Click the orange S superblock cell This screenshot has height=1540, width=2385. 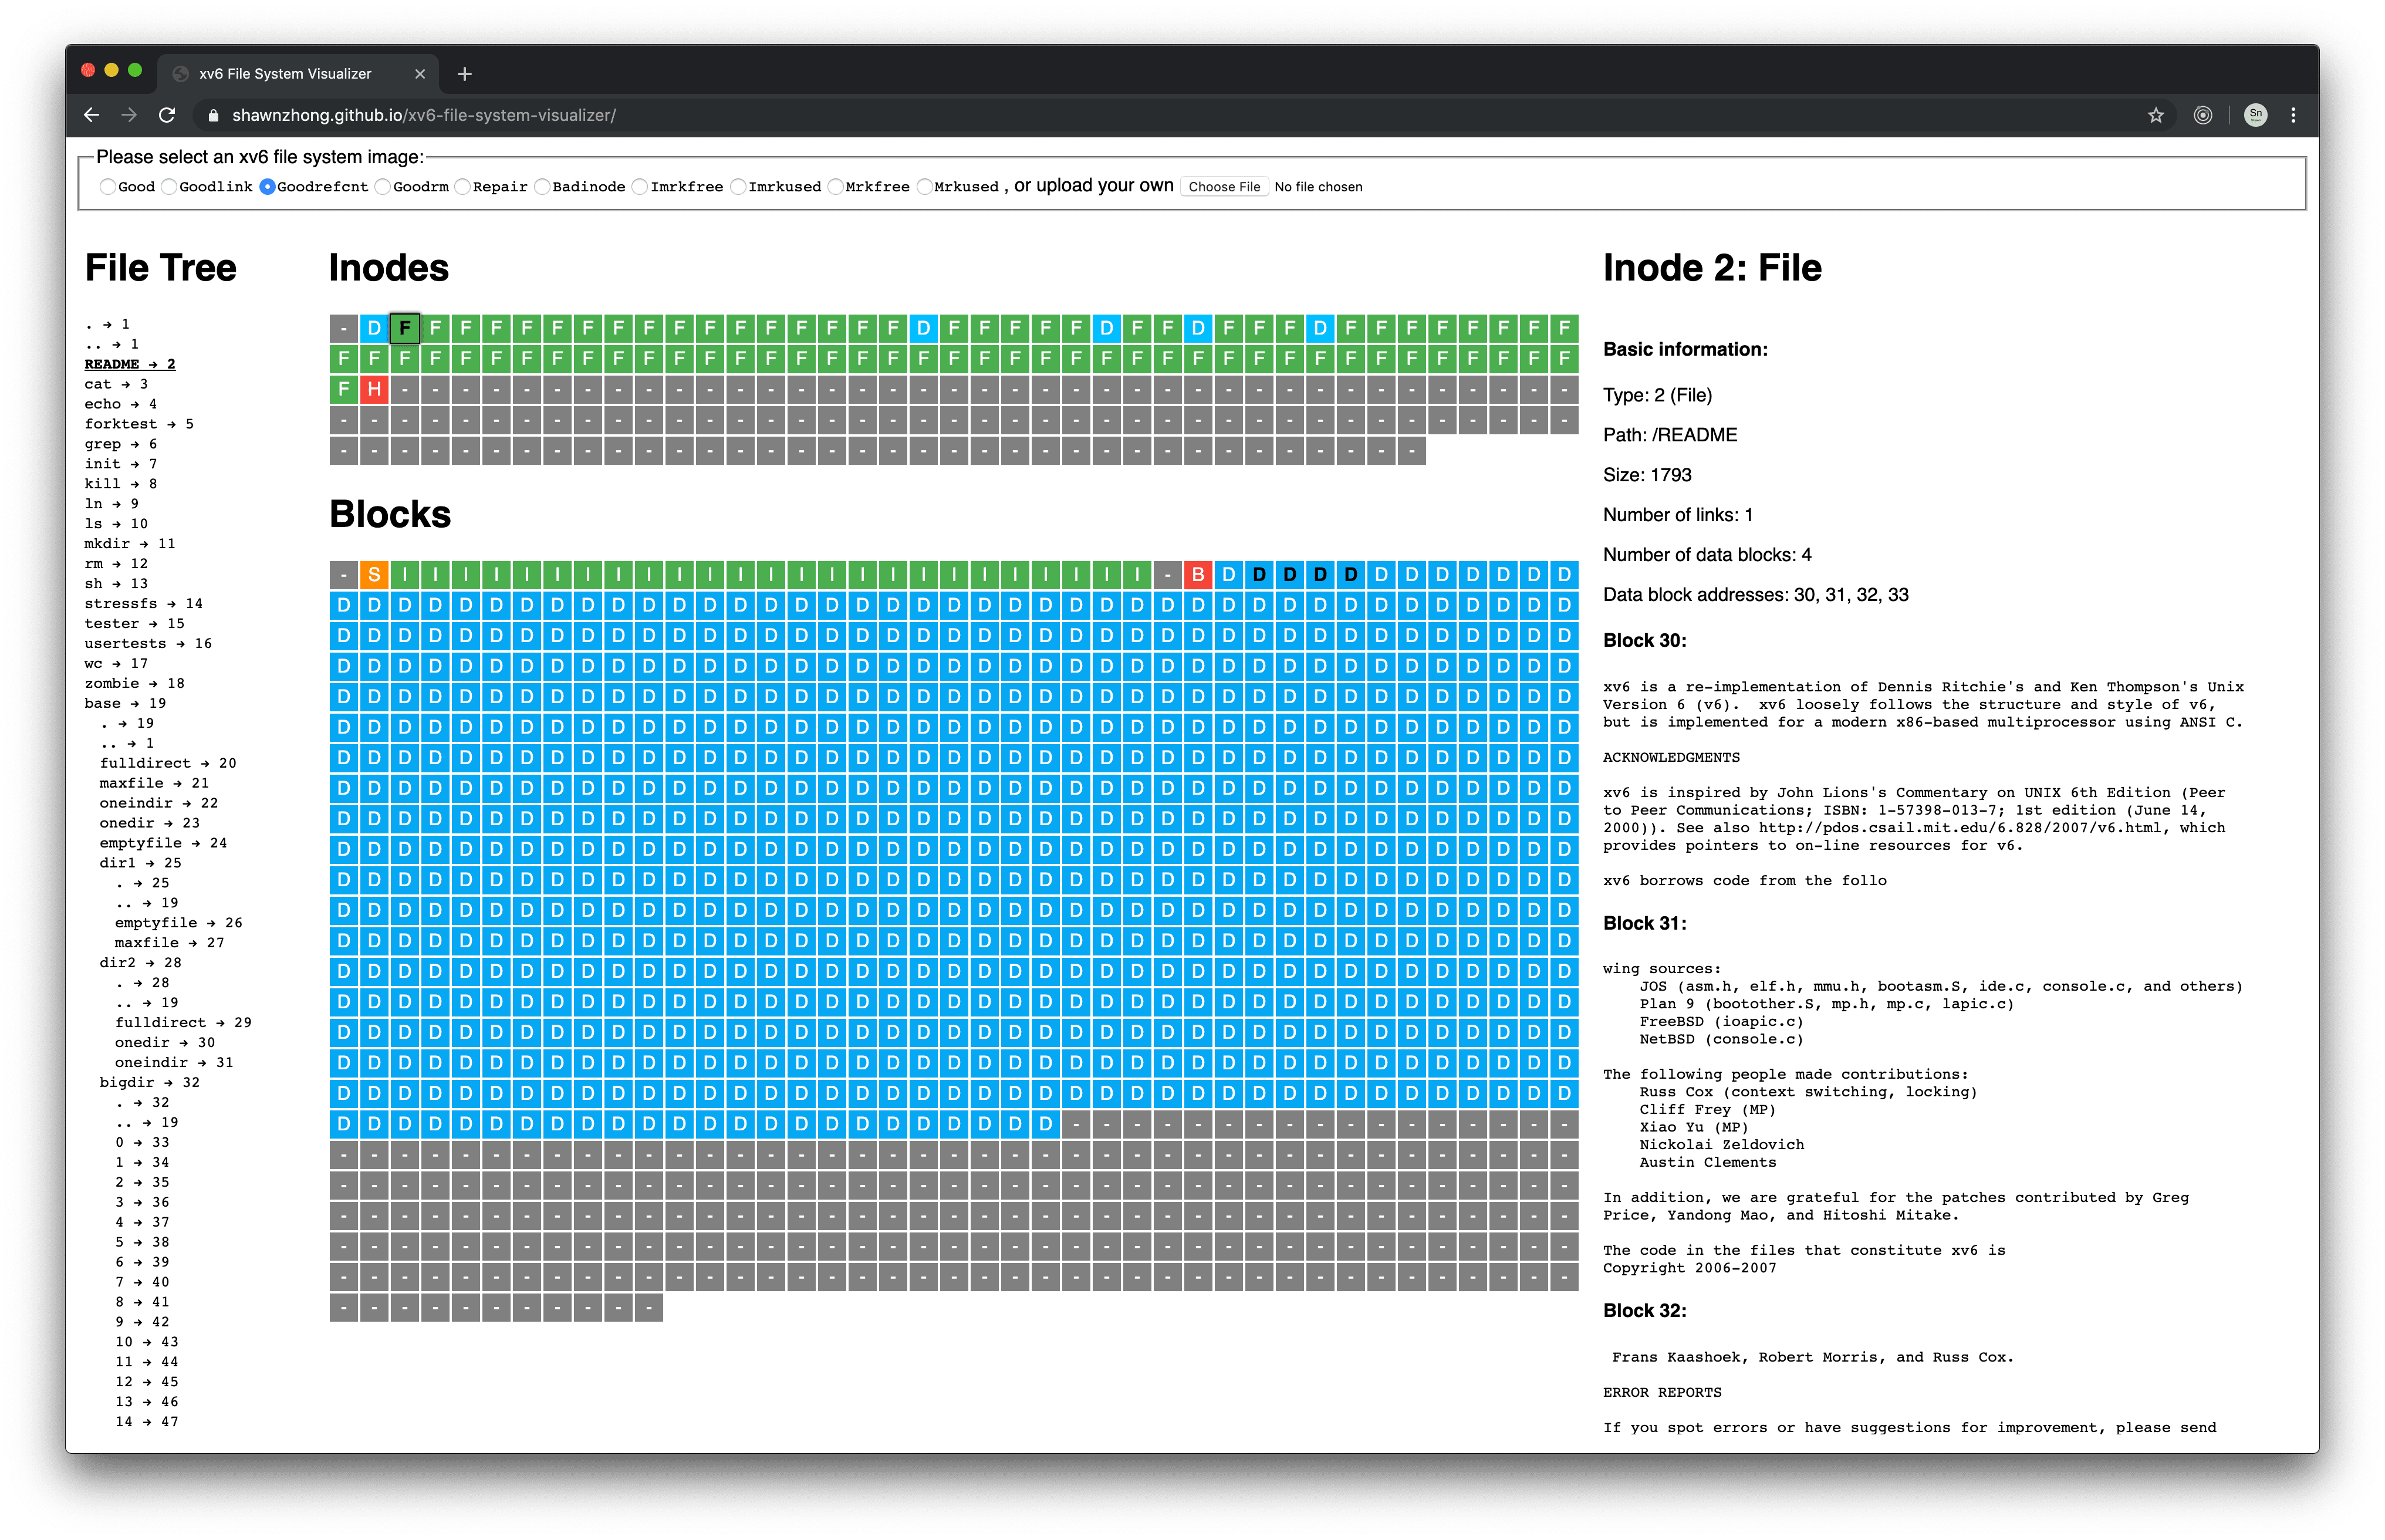[x=374, y=574]
